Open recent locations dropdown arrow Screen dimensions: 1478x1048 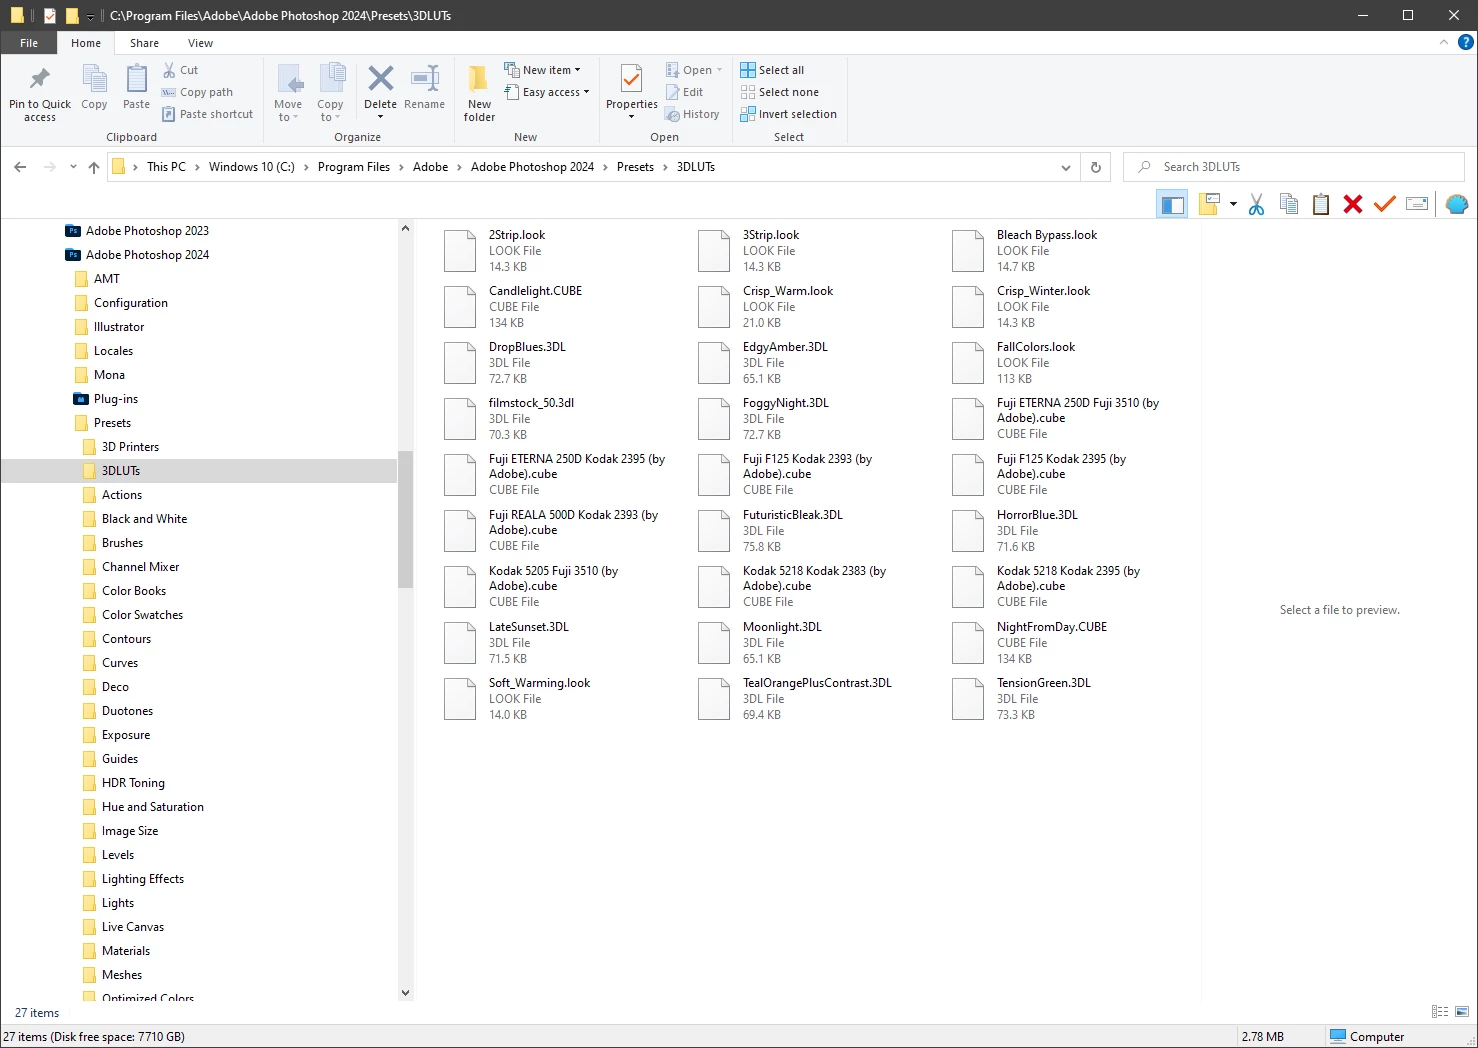coord(73,167)
